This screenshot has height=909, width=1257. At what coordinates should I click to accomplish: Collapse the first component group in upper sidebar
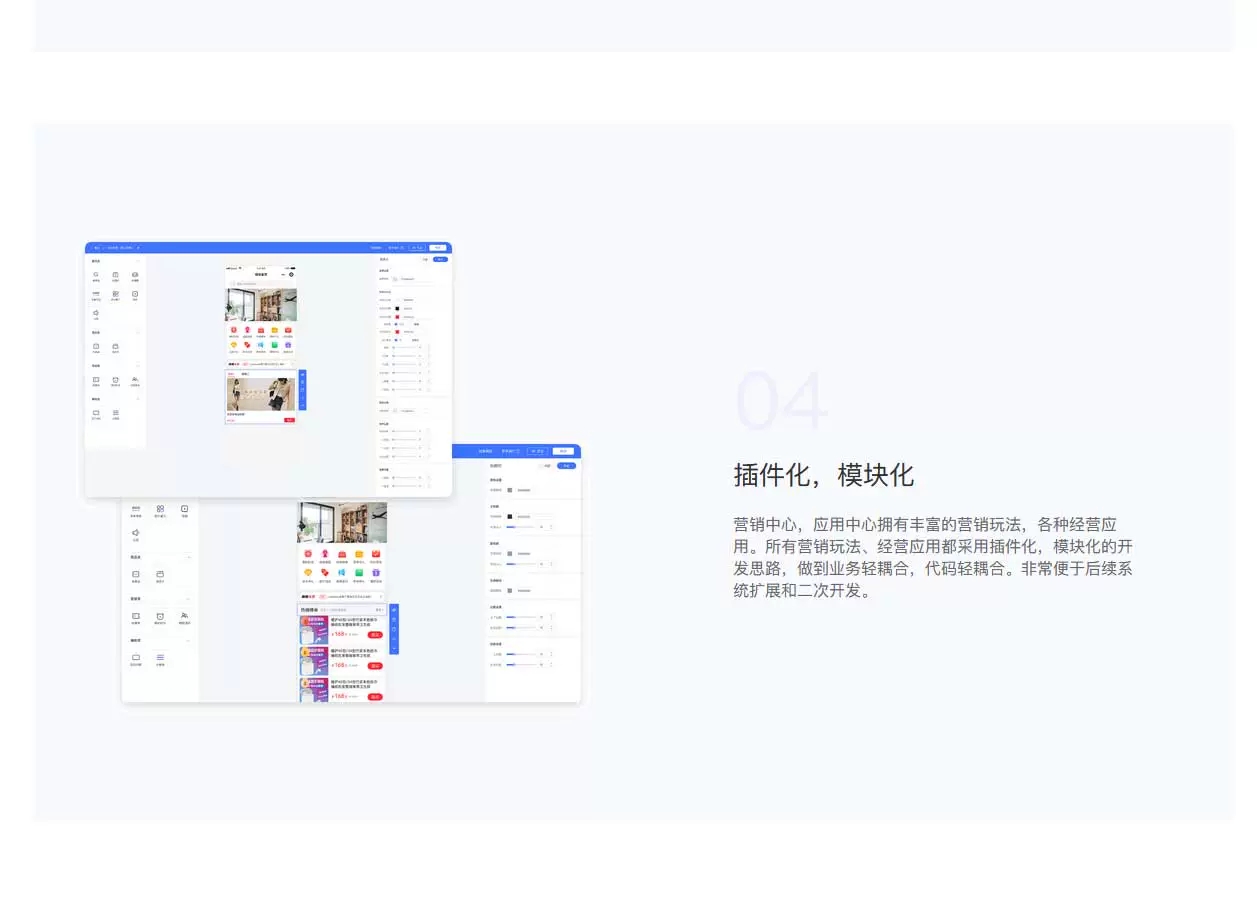(x=138, y=261)
